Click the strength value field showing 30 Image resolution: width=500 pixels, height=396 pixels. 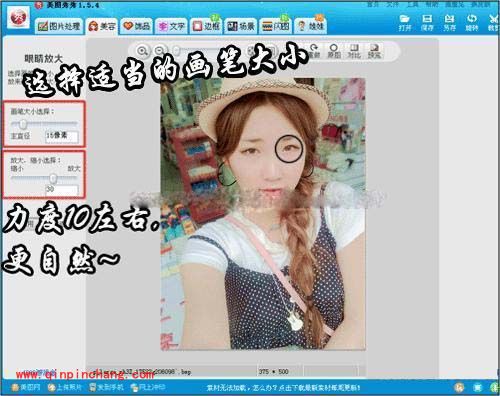tap(62, 190)
